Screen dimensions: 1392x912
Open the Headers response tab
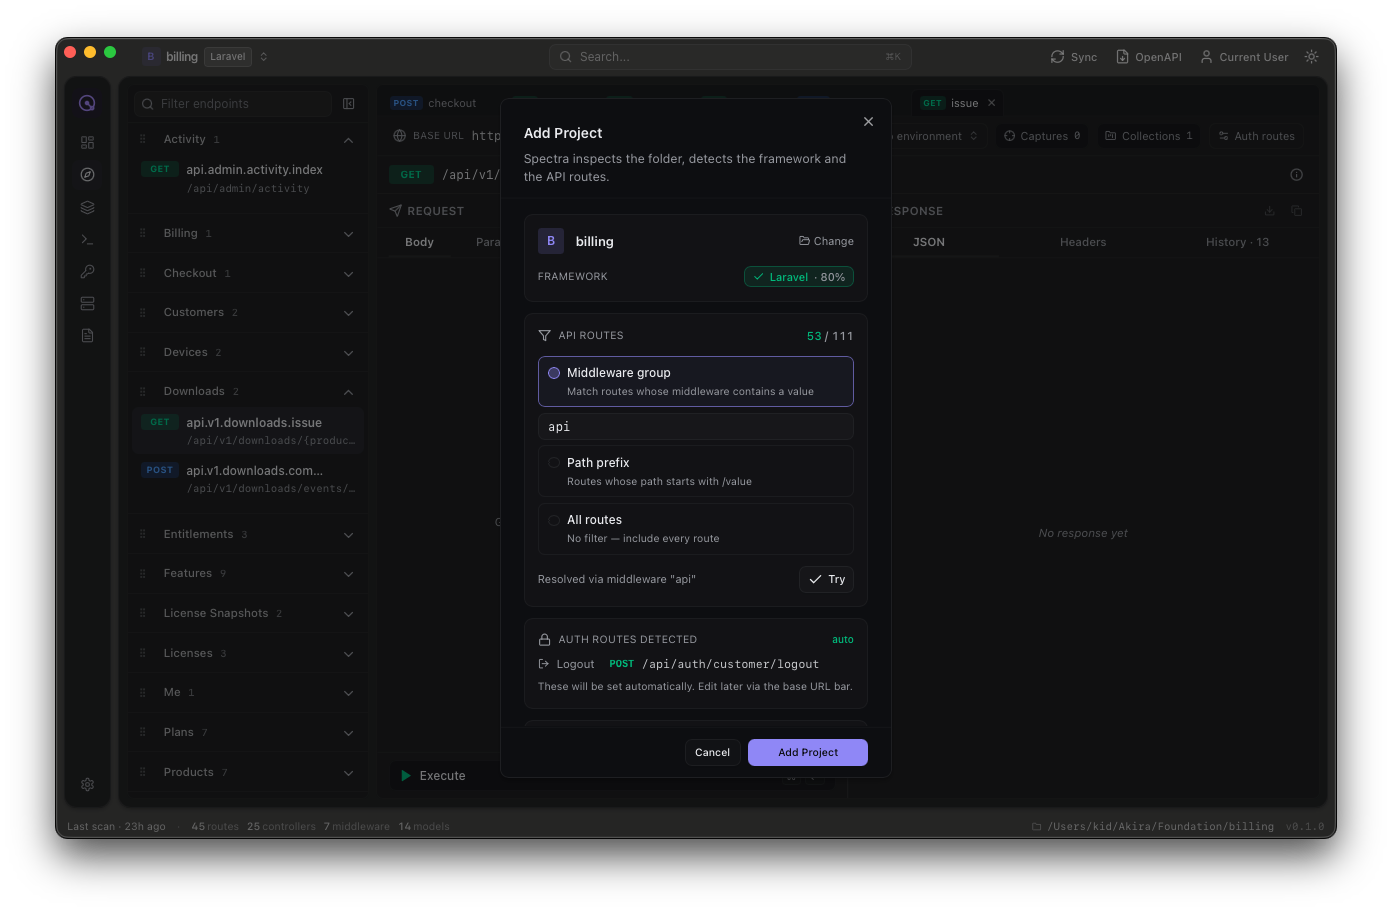click(x=1083, y=242)
